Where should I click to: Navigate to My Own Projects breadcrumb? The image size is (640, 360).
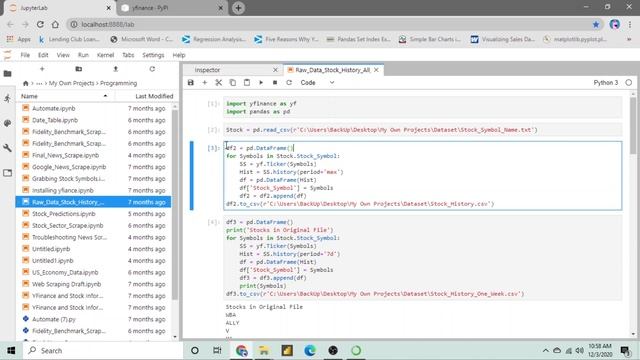pyautogui.click(x=71, y=83)
